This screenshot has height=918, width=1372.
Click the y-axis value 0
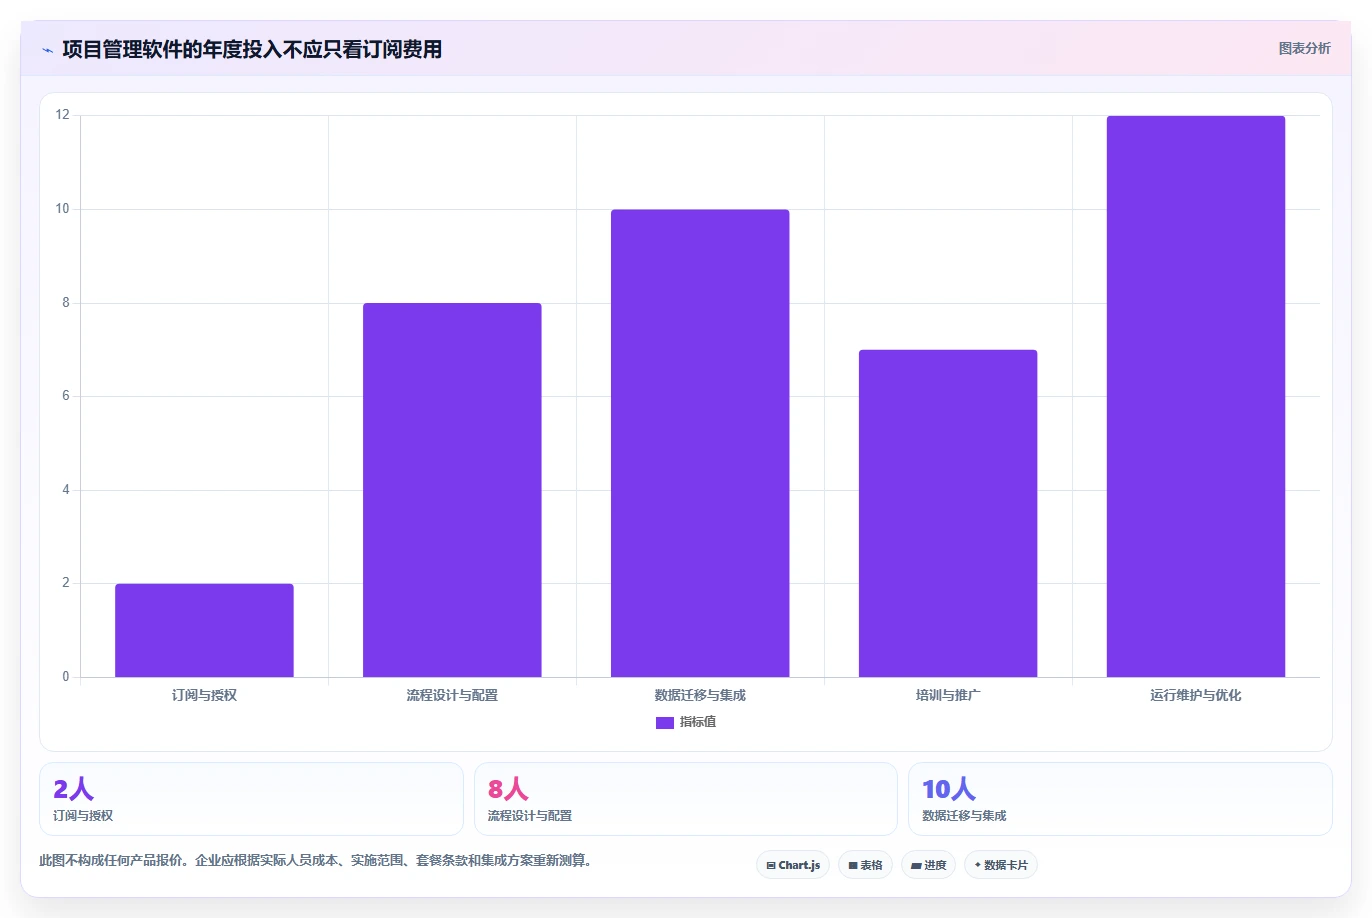[66, 677]
